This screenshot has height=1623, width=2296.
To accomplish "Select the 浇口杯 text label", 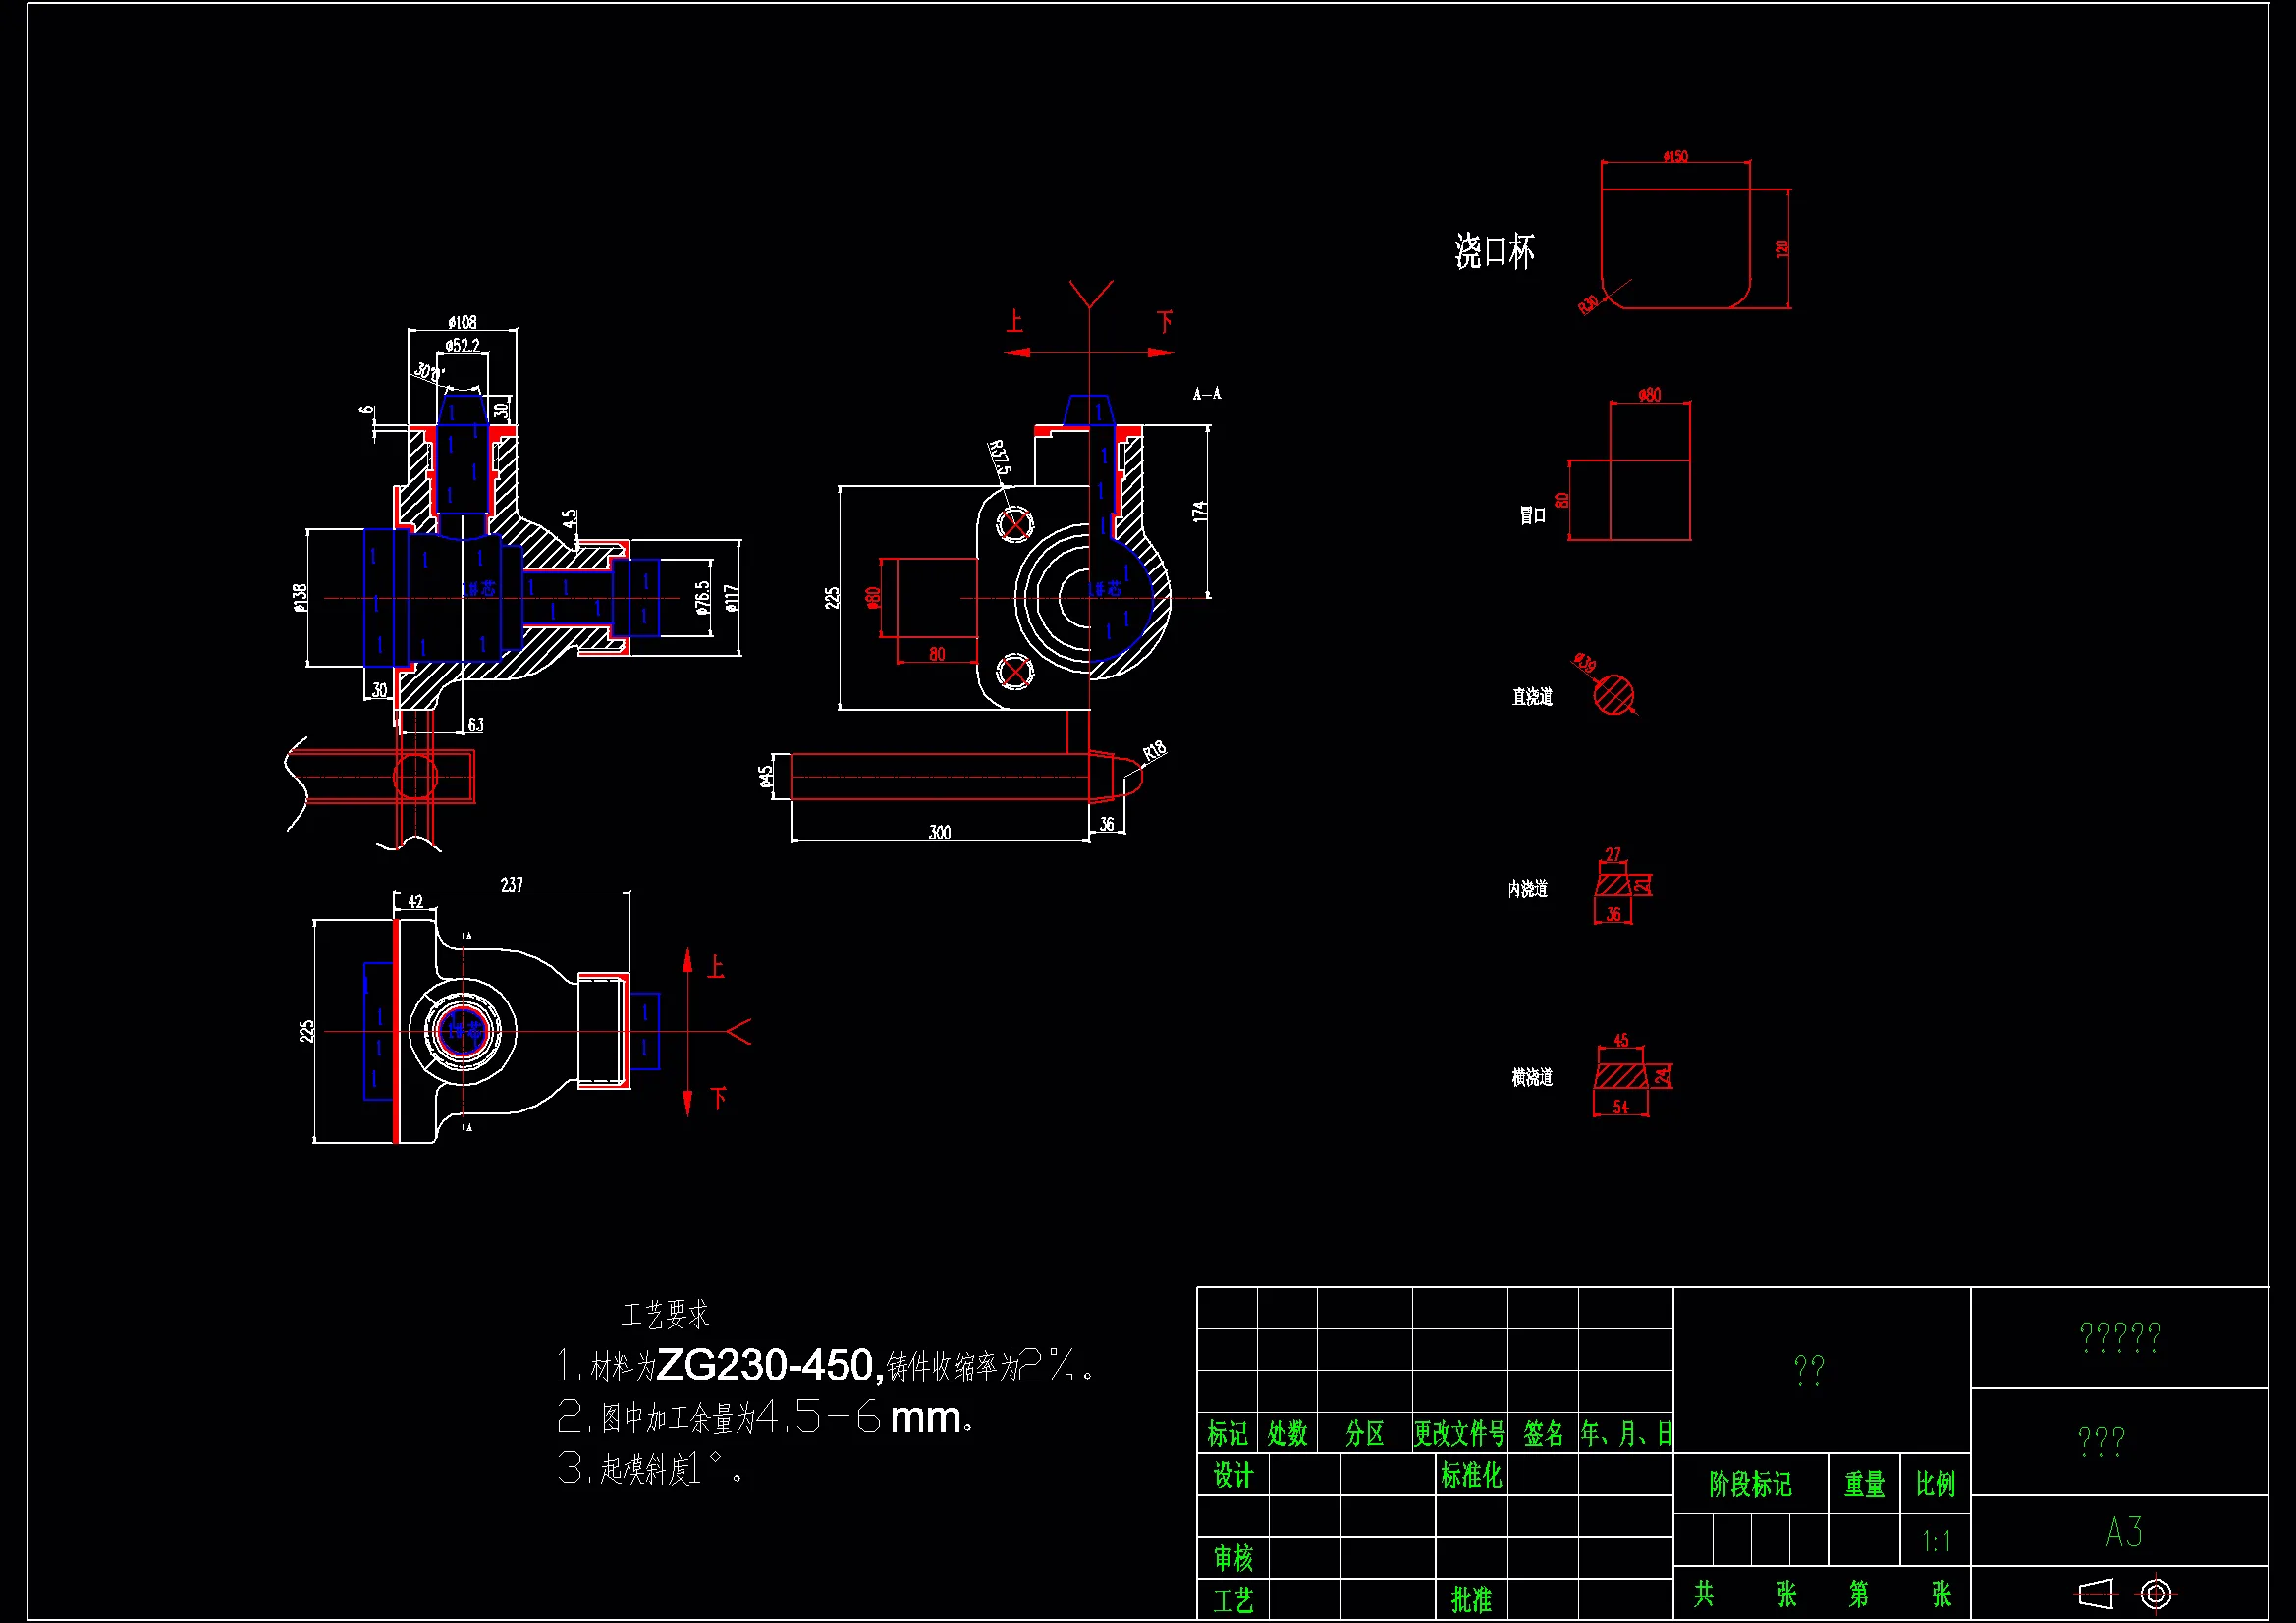I will coord(1493,252).
